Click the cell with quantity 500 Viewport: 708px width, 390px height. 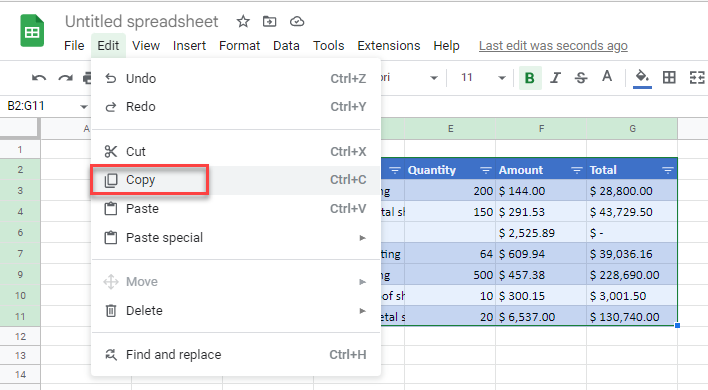(450, 275)
